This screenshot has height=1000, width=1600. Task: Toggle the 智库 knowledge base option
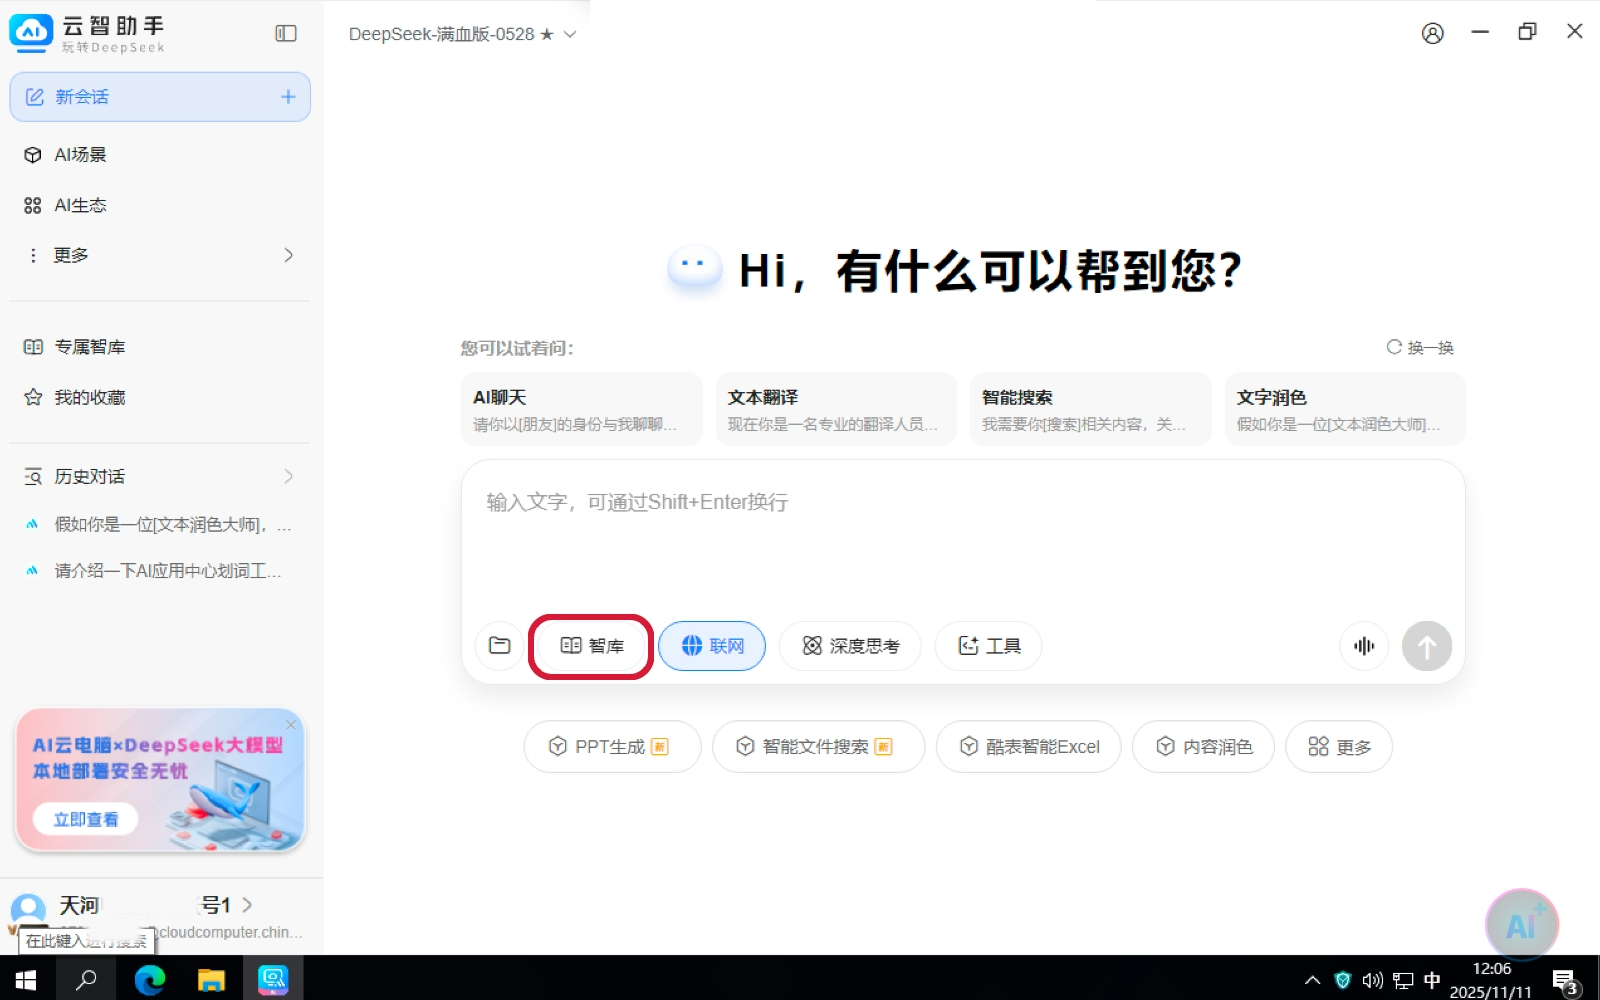tap(591, 646)
